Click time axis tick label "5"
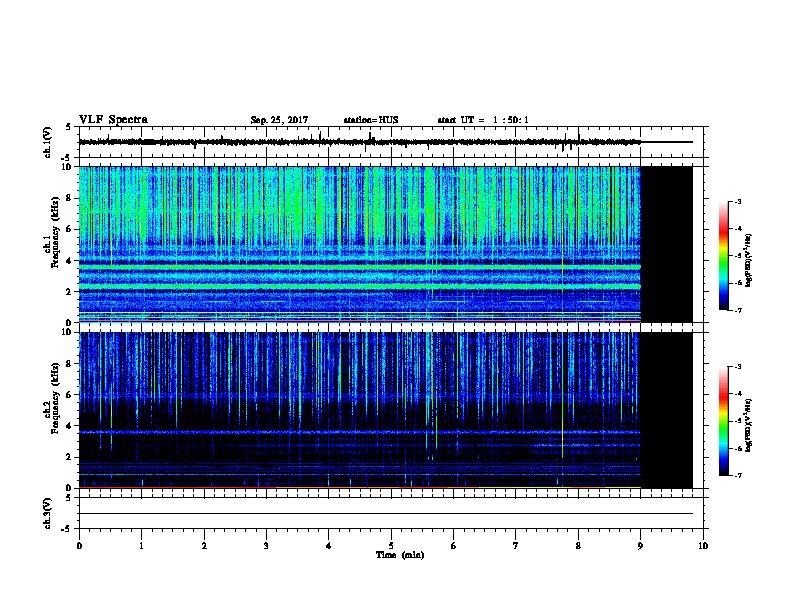 [x=391, y=546]
